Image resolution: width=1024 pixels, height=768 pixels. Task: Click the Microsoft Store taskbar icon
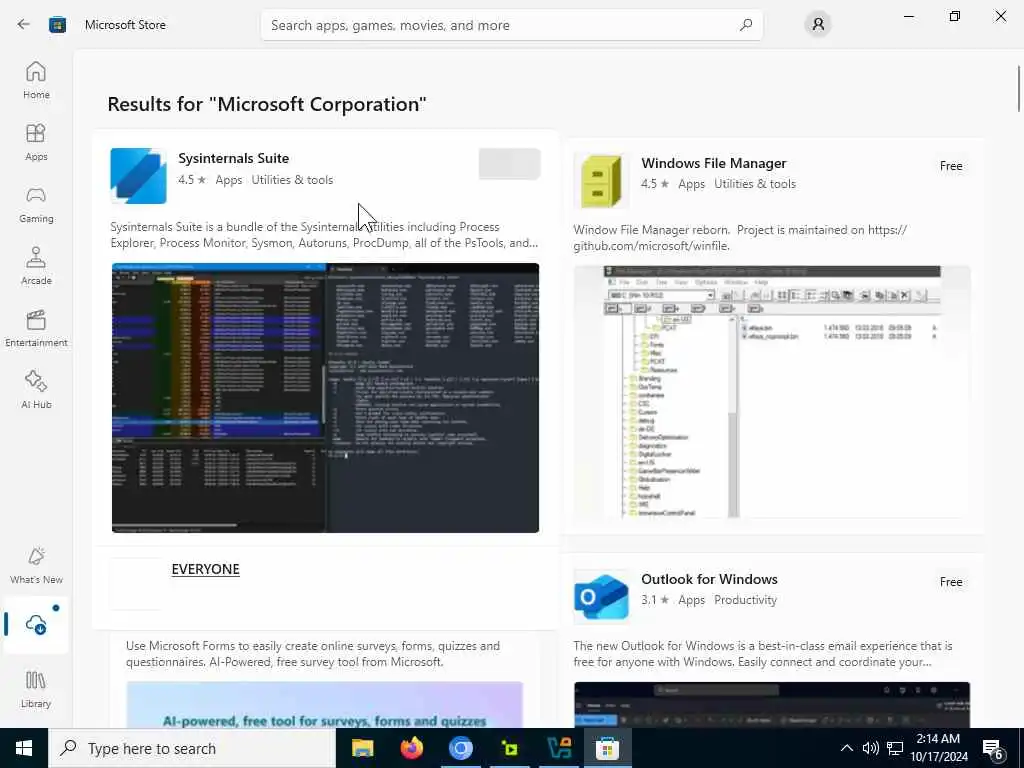coord(607,748)
